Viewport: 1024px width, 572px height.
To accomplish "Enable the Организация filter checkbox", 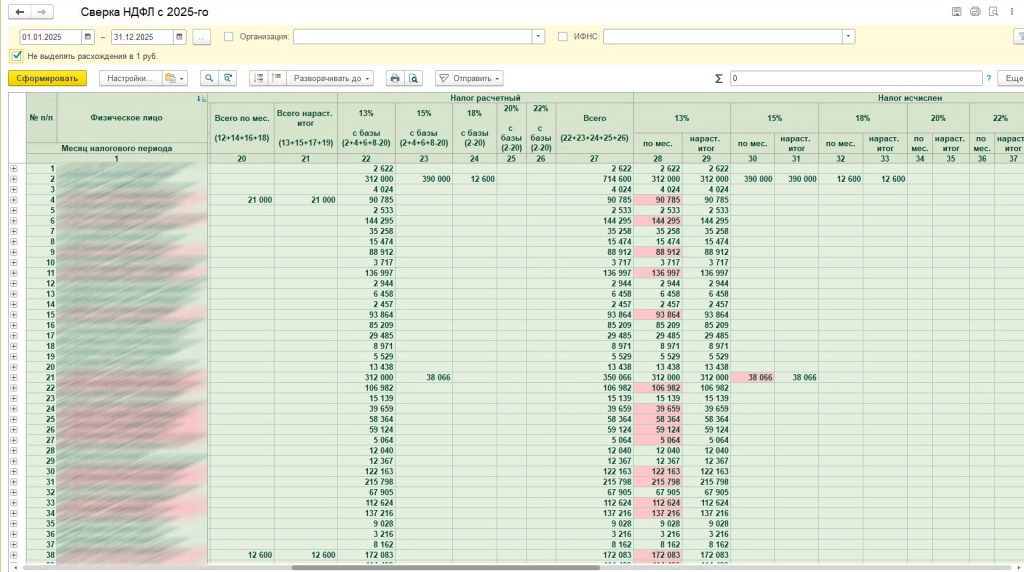I will tap(229, 36).
